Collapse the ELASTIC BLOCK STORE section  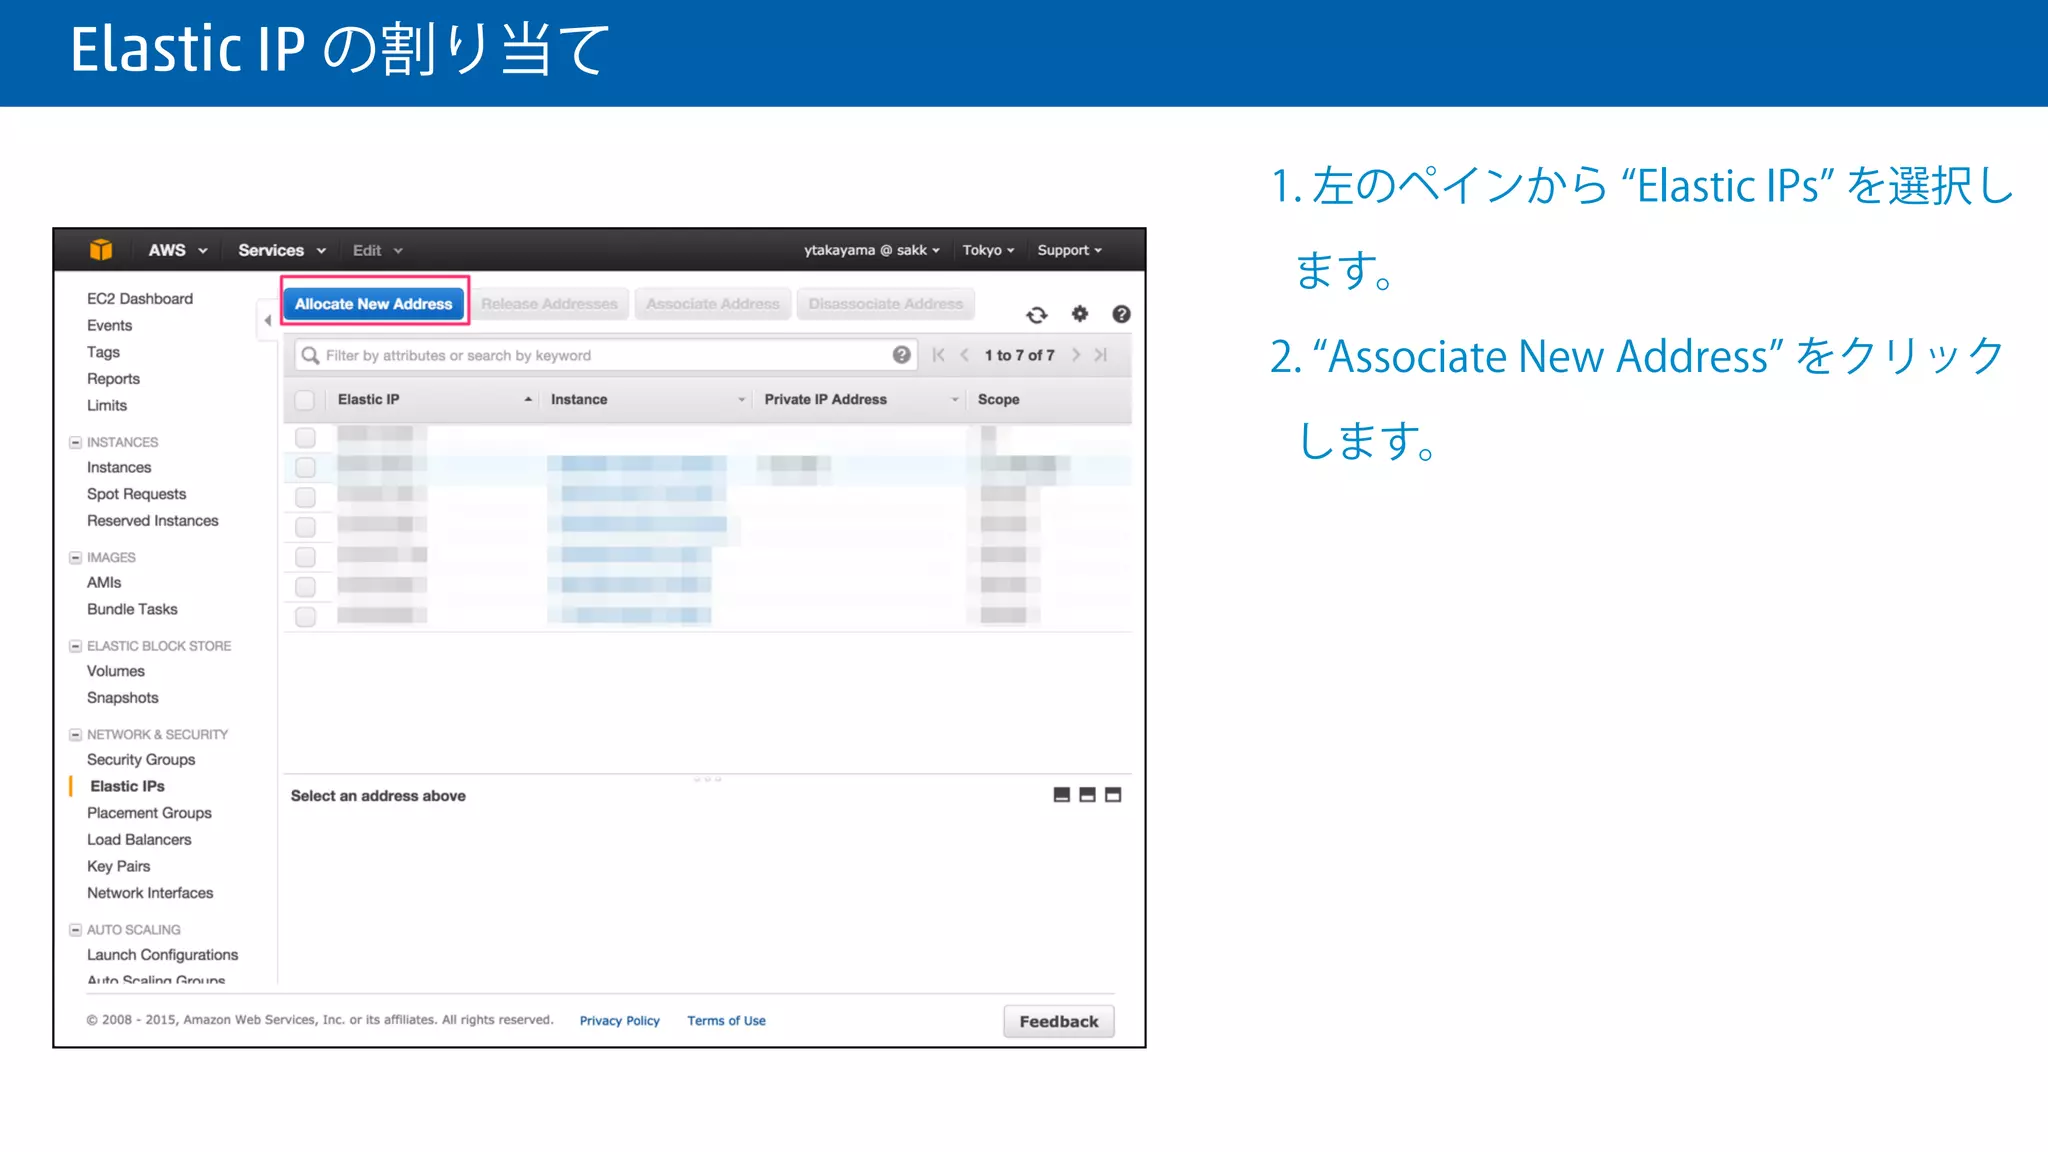point(75,646)
